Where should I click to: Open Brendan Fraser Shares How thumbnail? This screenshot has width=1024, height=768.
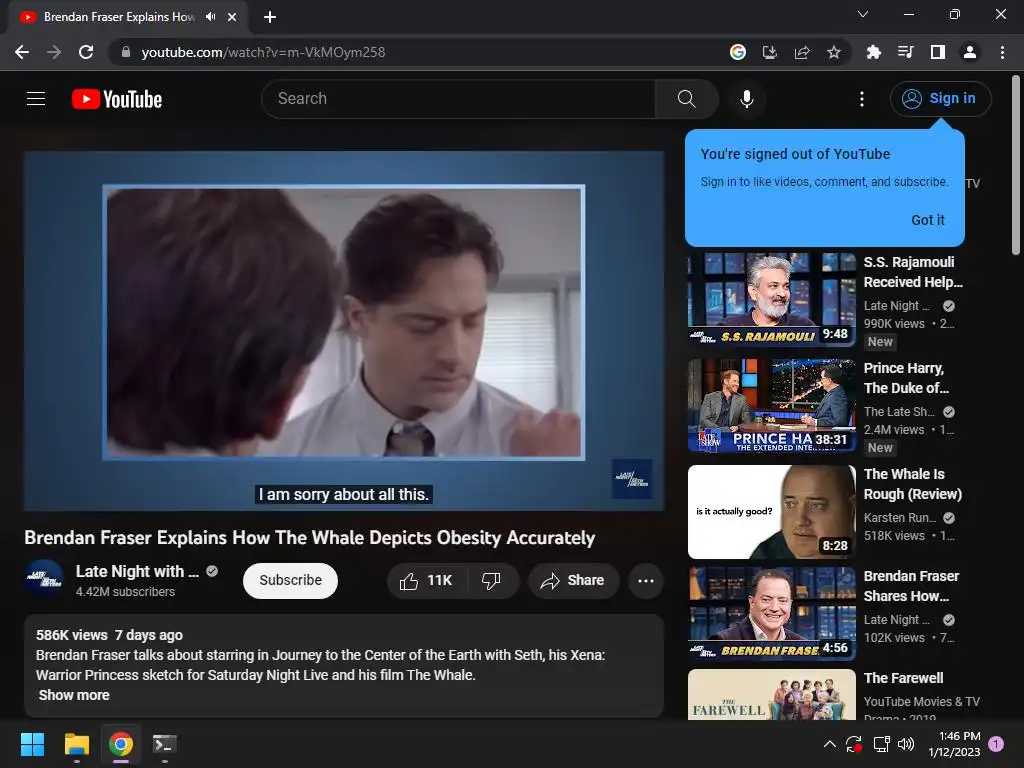pos(771,613)
